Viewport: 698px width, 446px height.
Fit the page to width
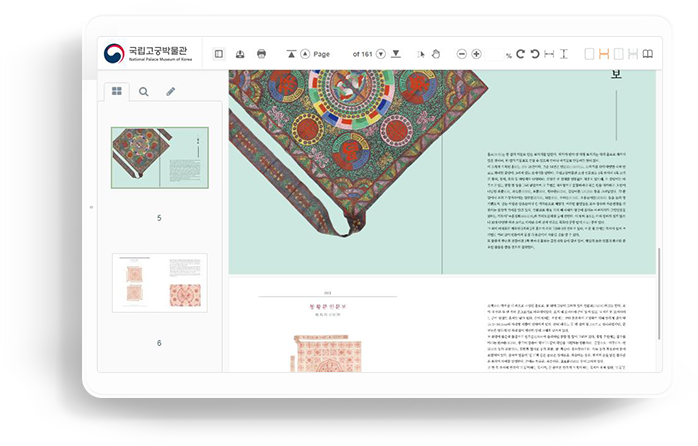pyautogui.click(x=549, y=53)
